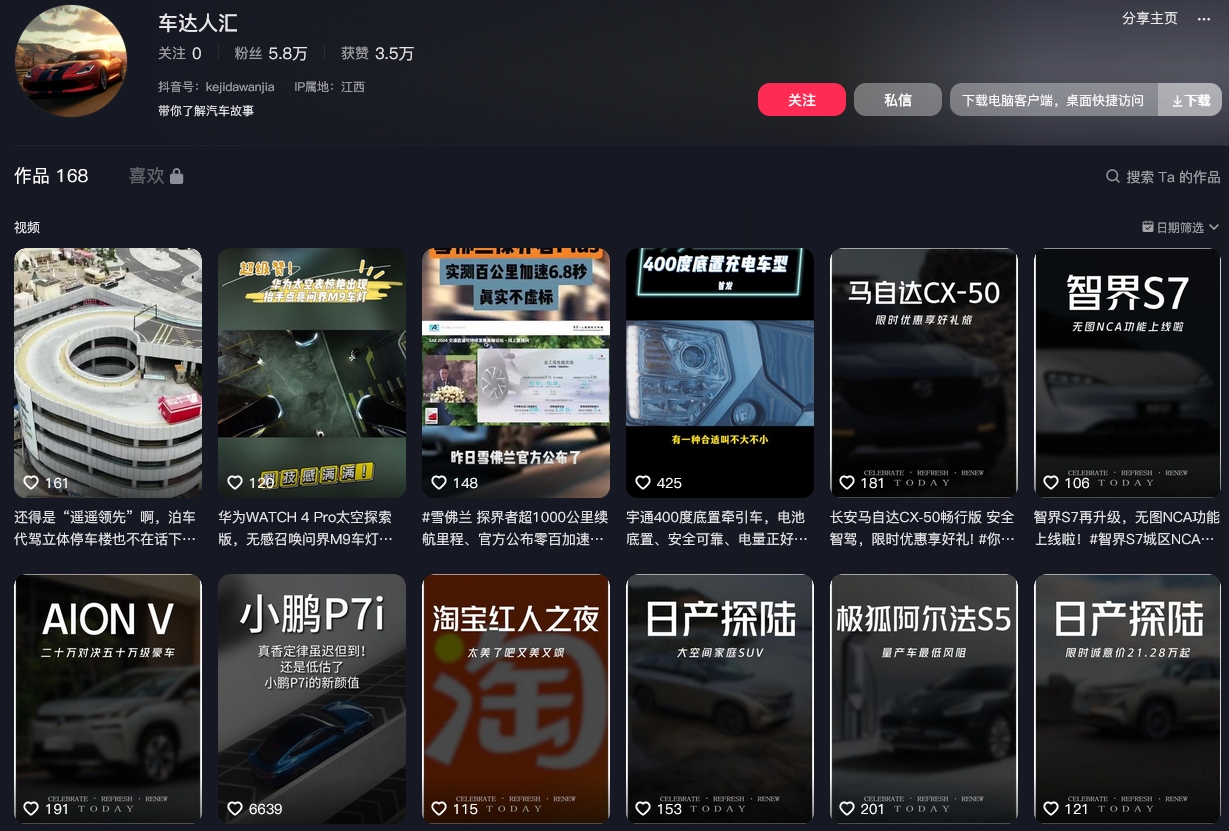Open the 华为太空表 M9 video thumbnail
This screenshot has width=1229, height=831.
[312, 373]
